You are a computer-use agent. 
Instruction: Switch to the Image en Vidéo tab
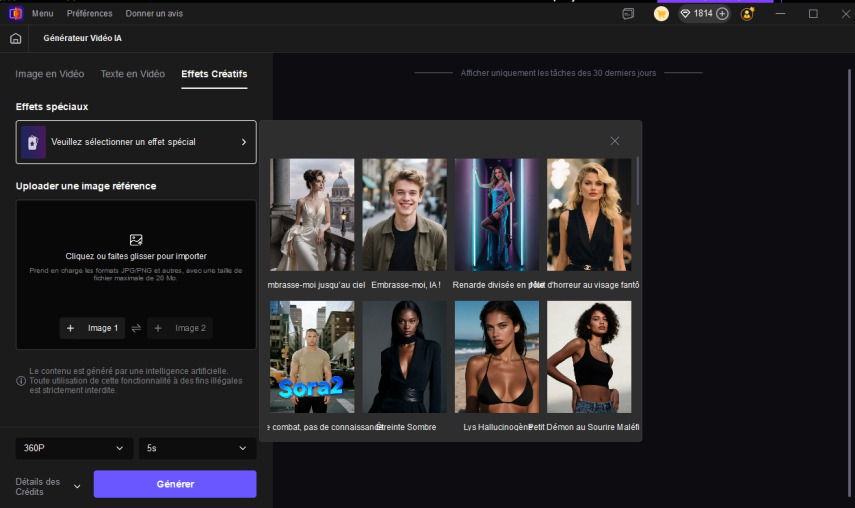50,74
